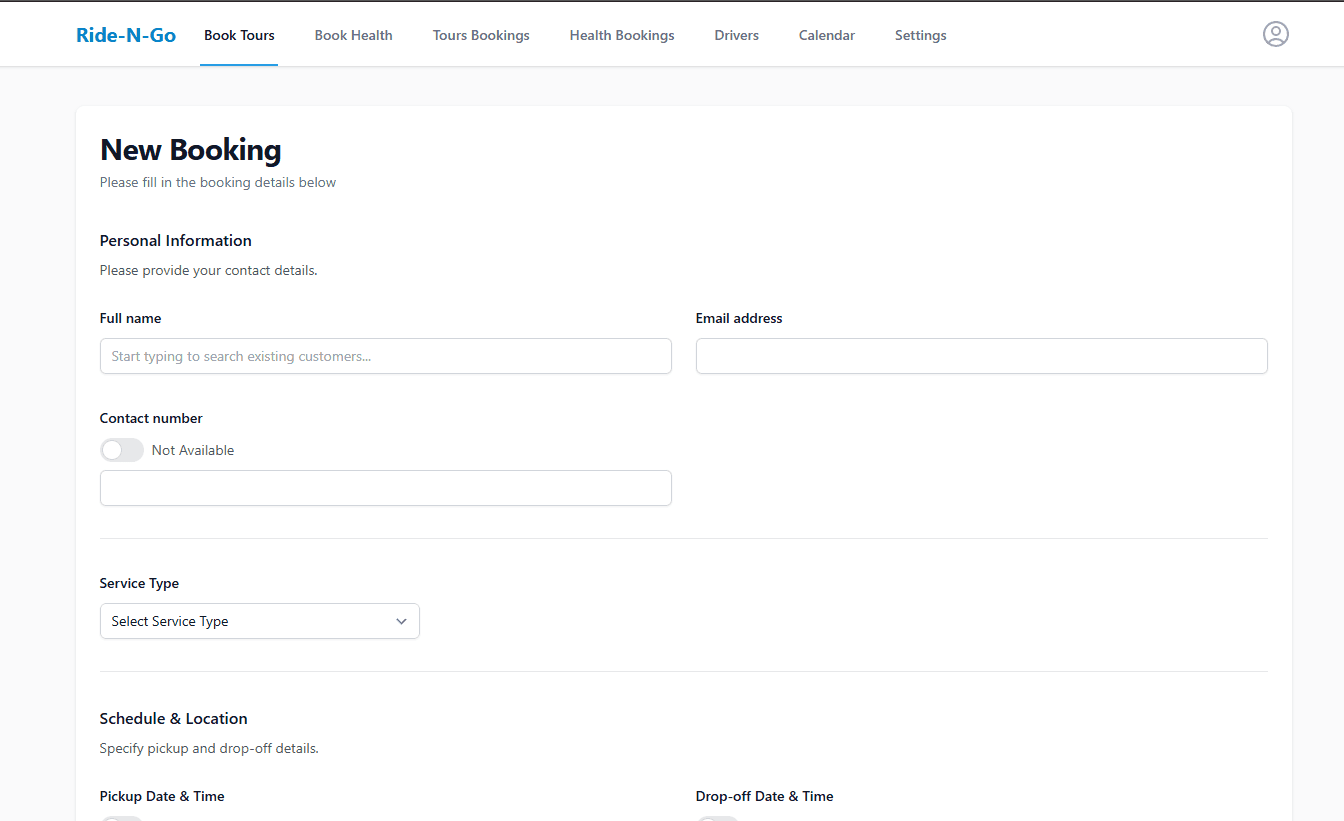Click the New Booking heading text
This screenshot has width=1344, height=821.
click(x=191, y=150)
